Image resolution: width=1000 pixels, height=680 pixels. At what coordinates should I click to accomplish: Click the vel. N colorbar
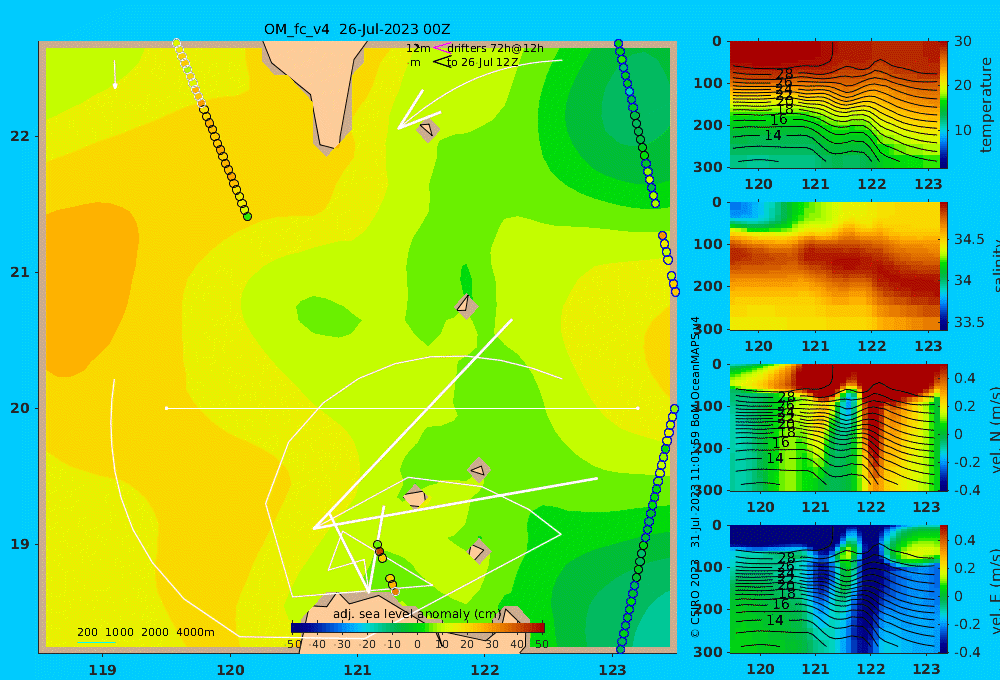[943, 427]
